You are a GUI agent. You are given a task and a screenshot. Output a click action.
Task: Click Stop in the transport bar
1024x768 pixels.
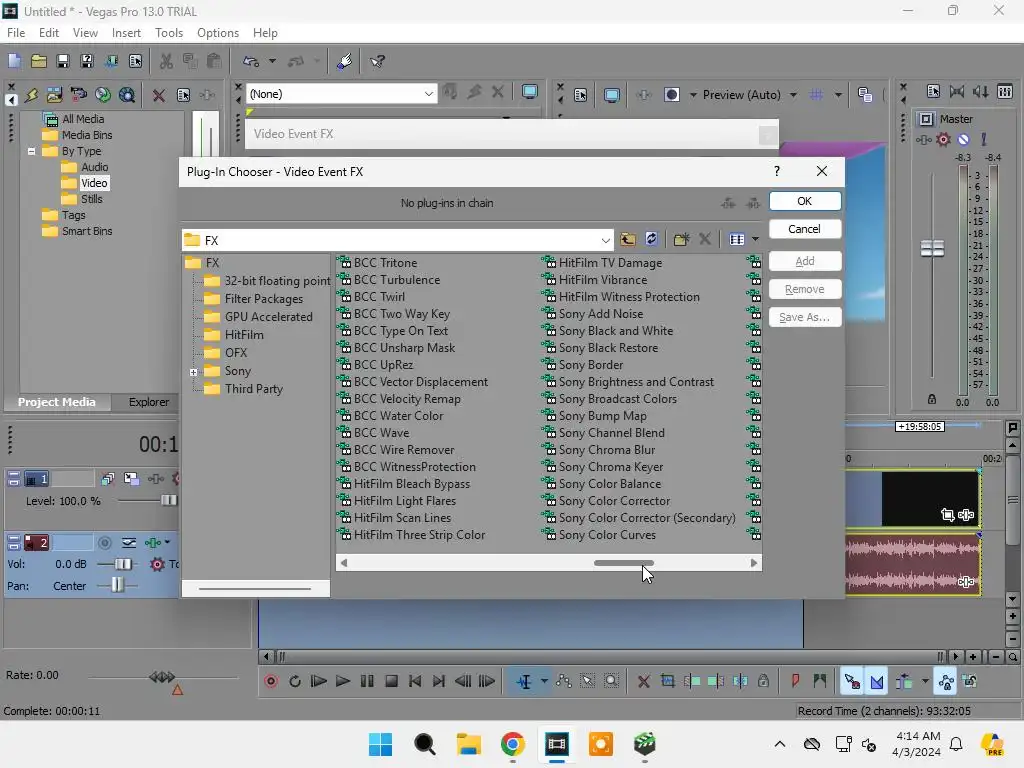391,681
